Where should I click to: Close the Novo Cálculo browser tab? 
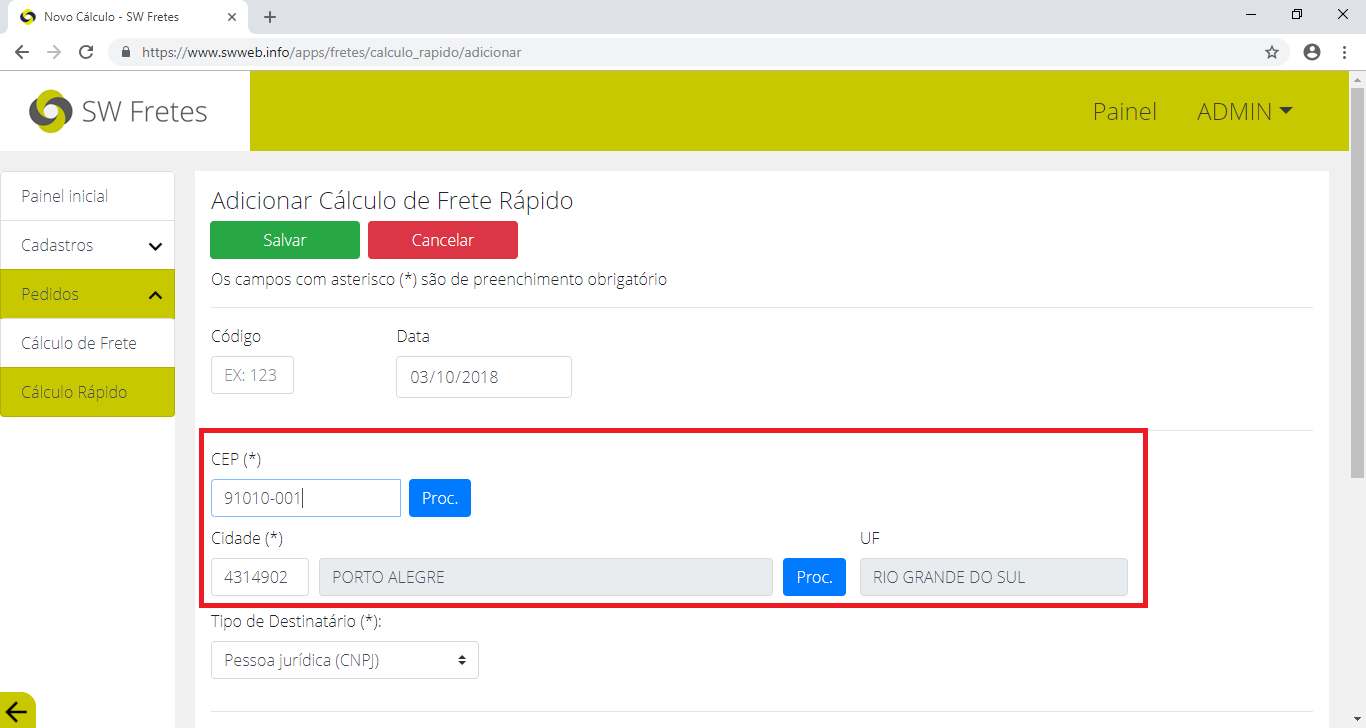coord(232,17)
